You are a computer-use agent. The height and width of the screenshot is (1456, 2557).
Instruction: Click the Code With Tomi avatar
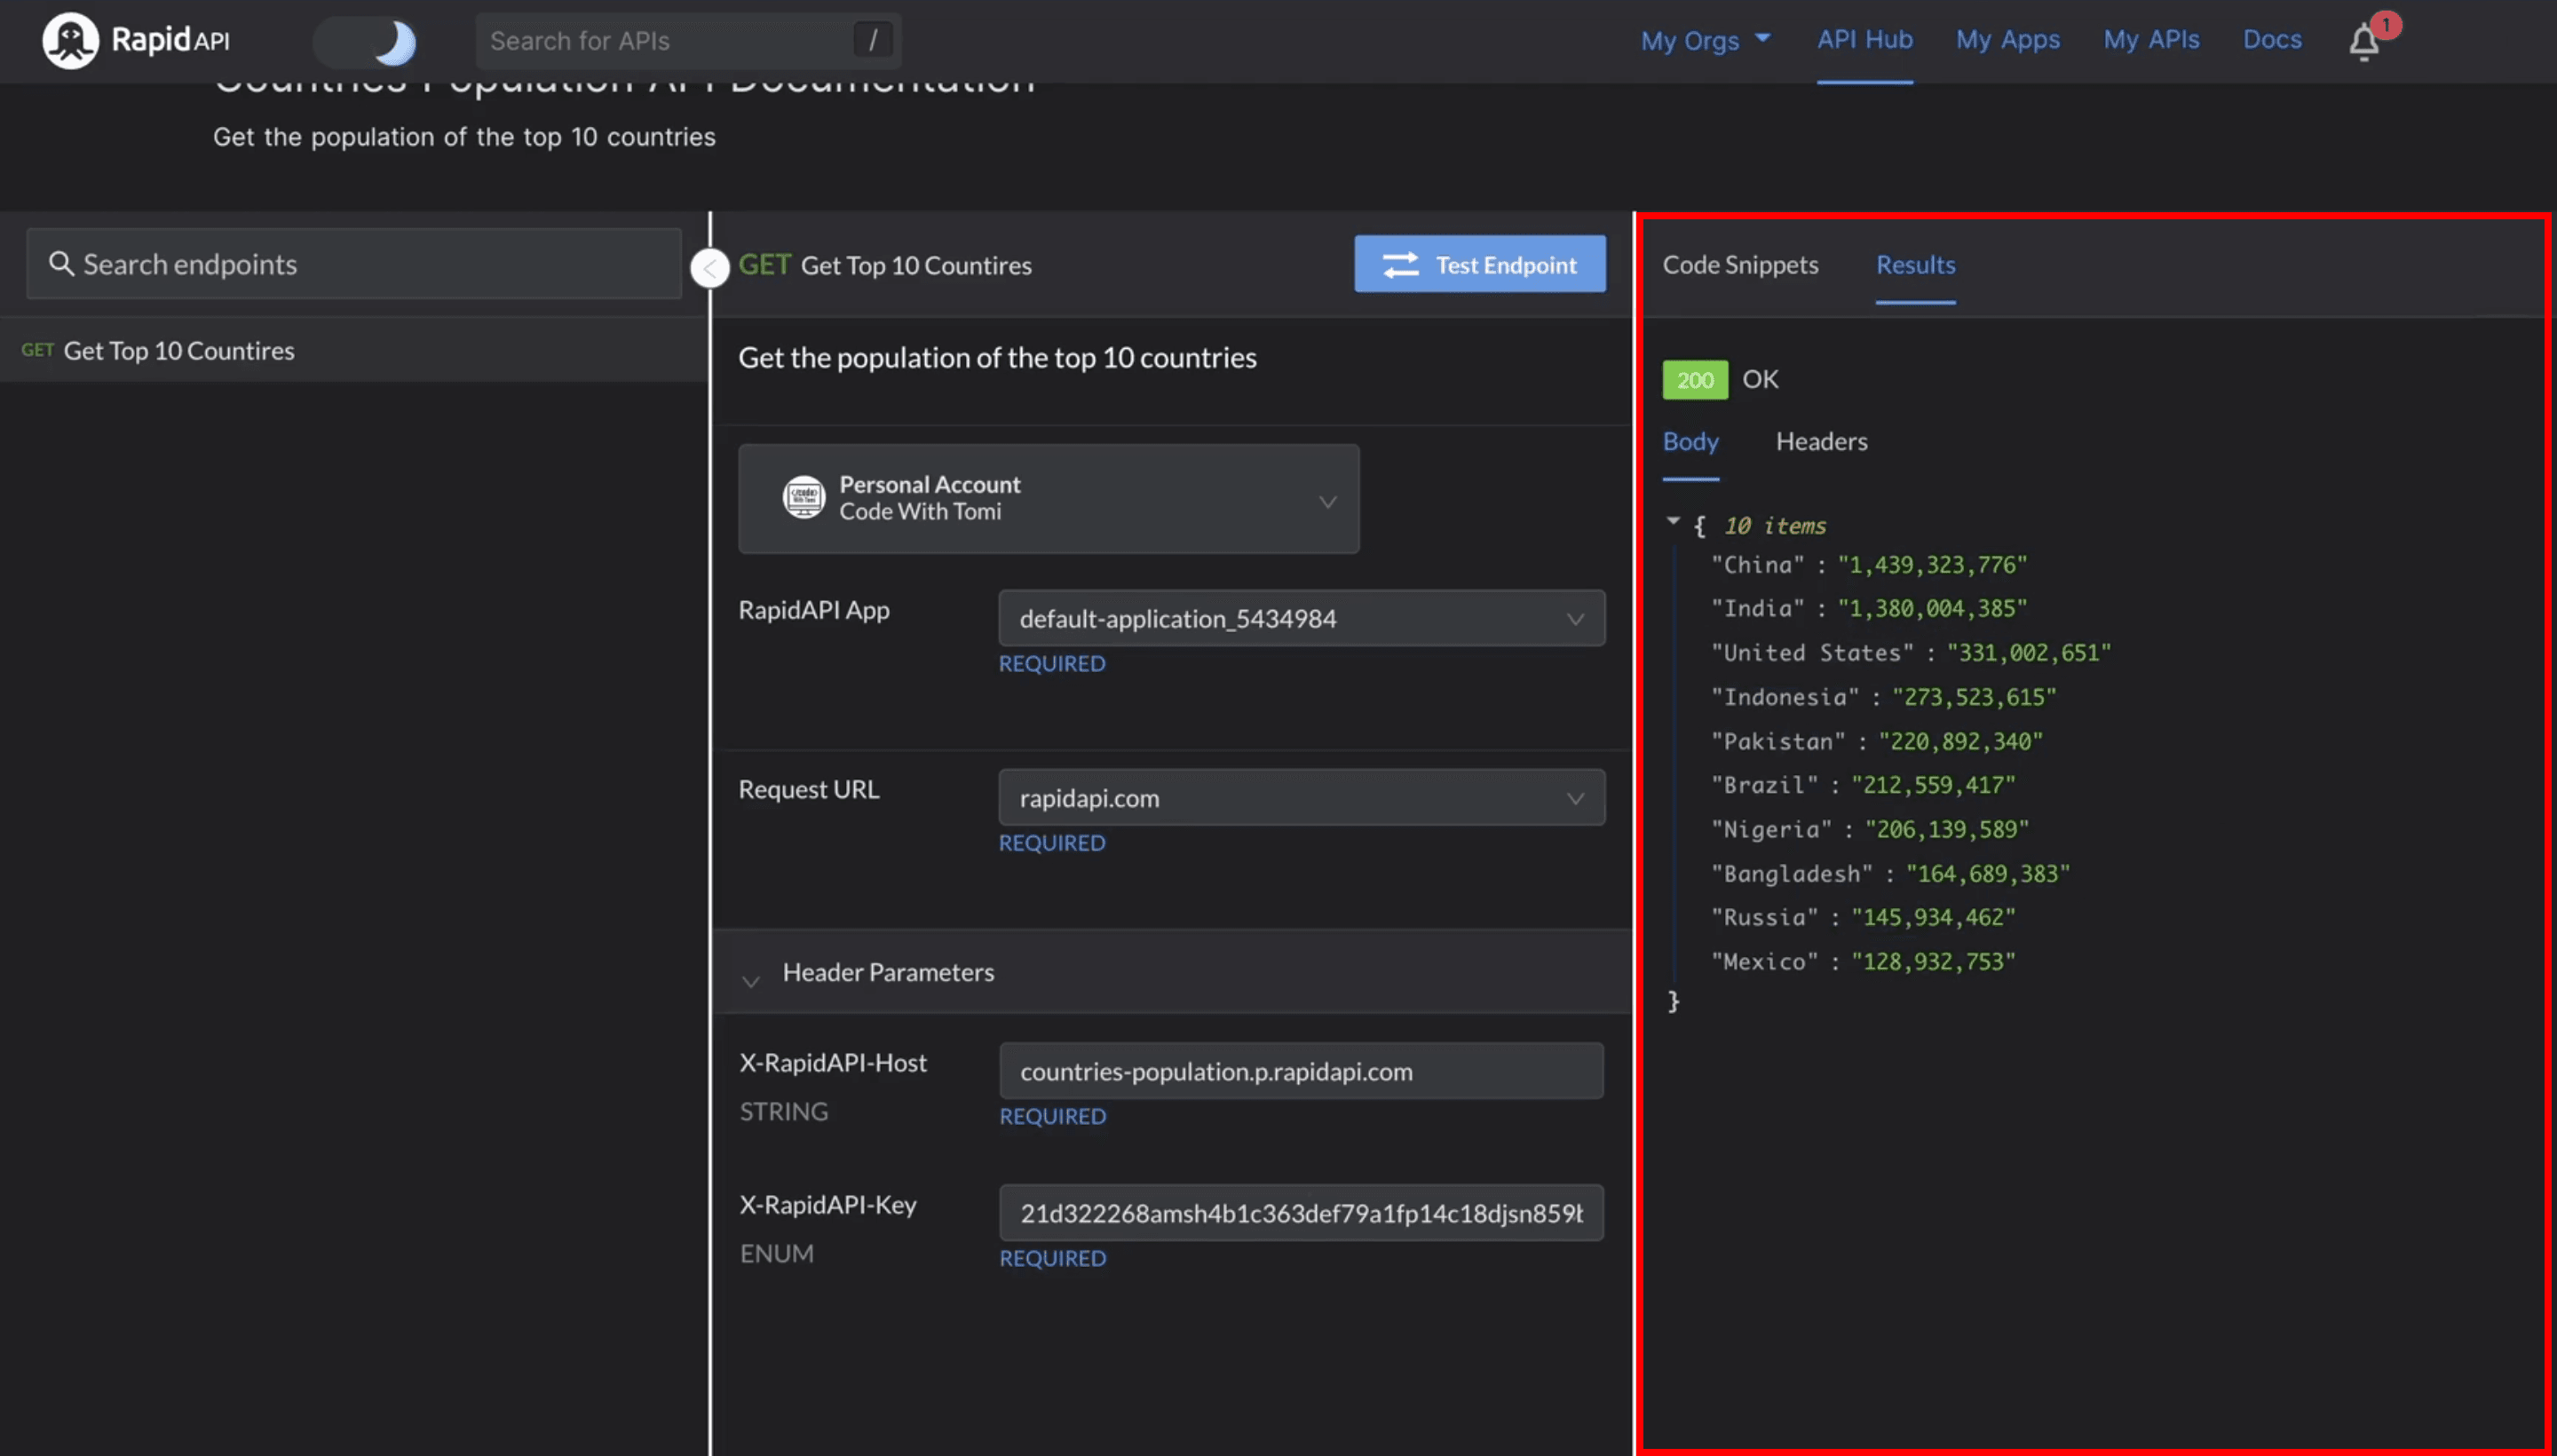coord(804,497)
